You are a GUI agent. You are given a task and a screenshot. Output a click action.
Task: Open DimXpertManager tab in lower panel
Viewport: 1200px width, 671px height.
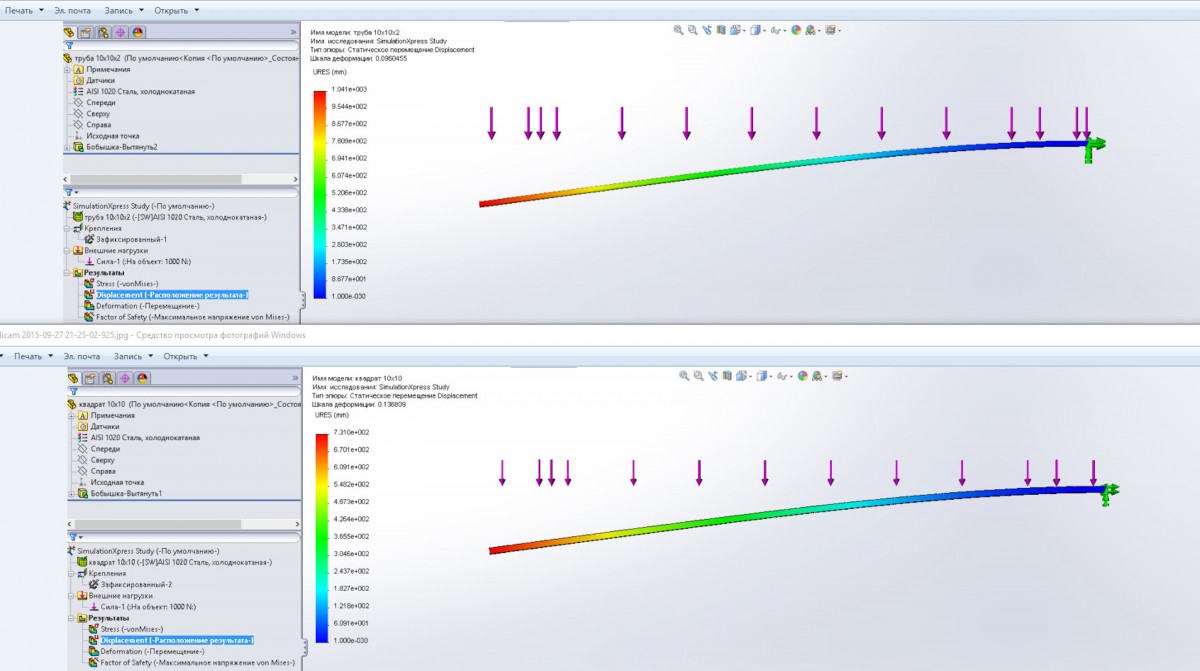[x=124, y=378]
